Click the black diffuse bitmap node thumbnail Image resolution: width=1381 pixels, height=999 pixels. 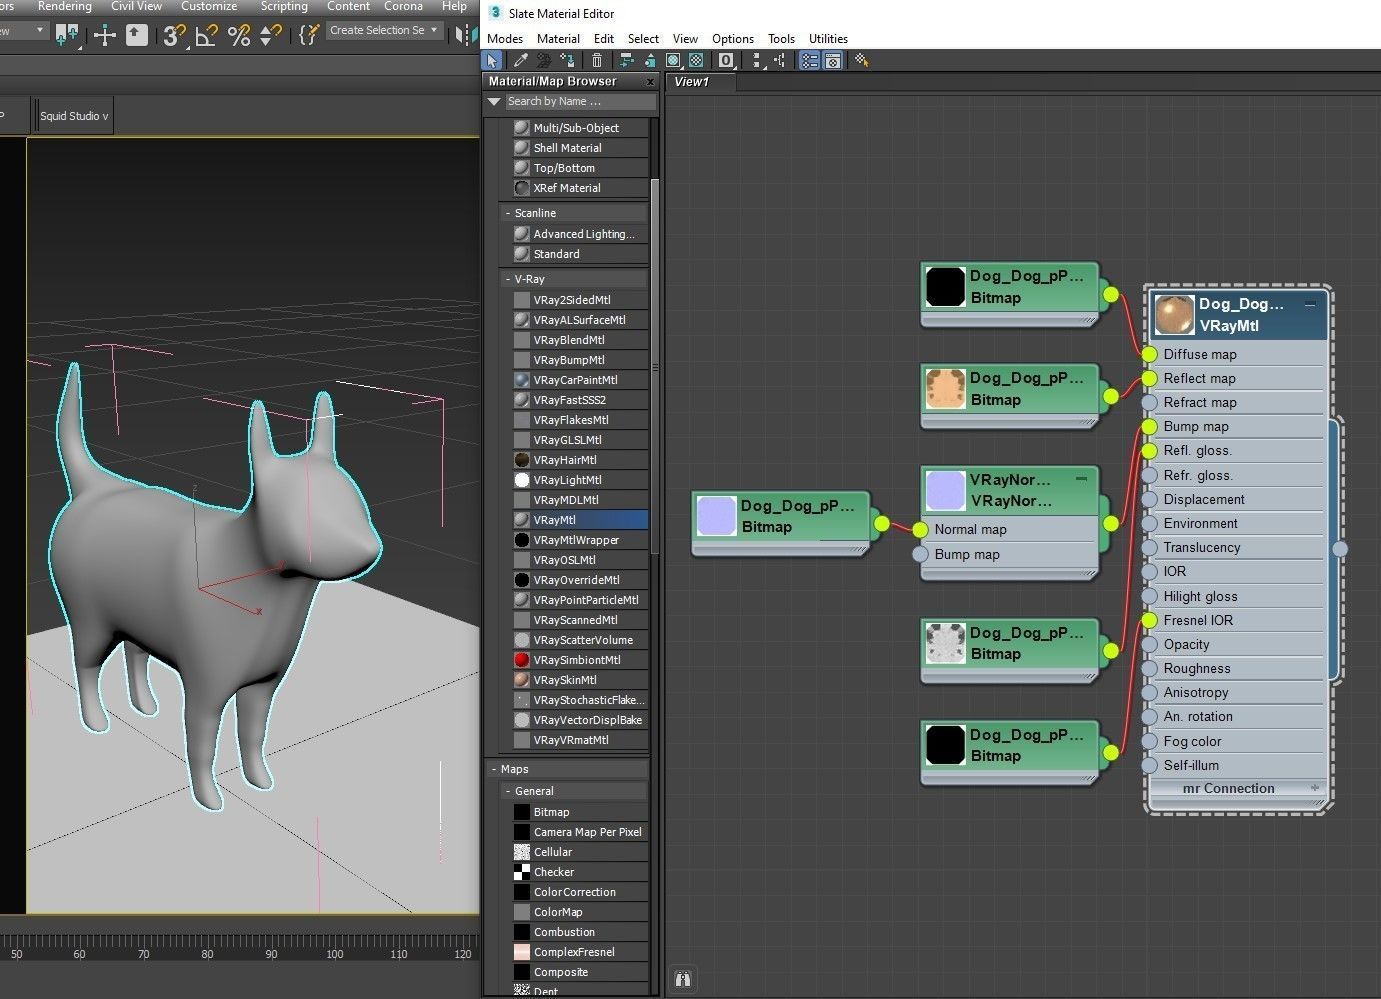(945, 286)
